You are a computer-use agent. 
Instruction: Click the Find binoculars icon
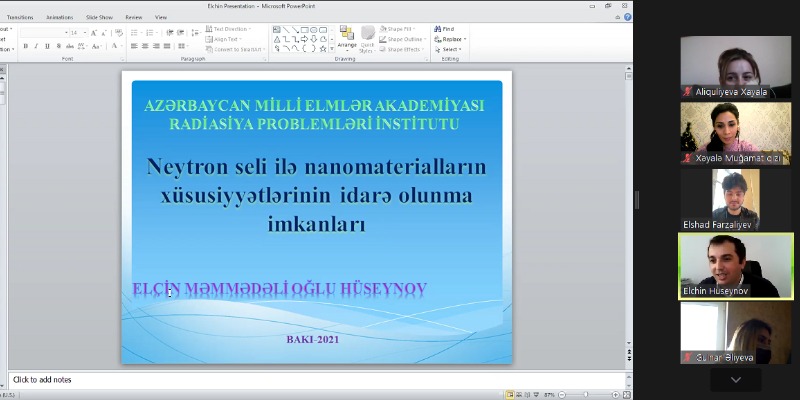tap(437, 30)
